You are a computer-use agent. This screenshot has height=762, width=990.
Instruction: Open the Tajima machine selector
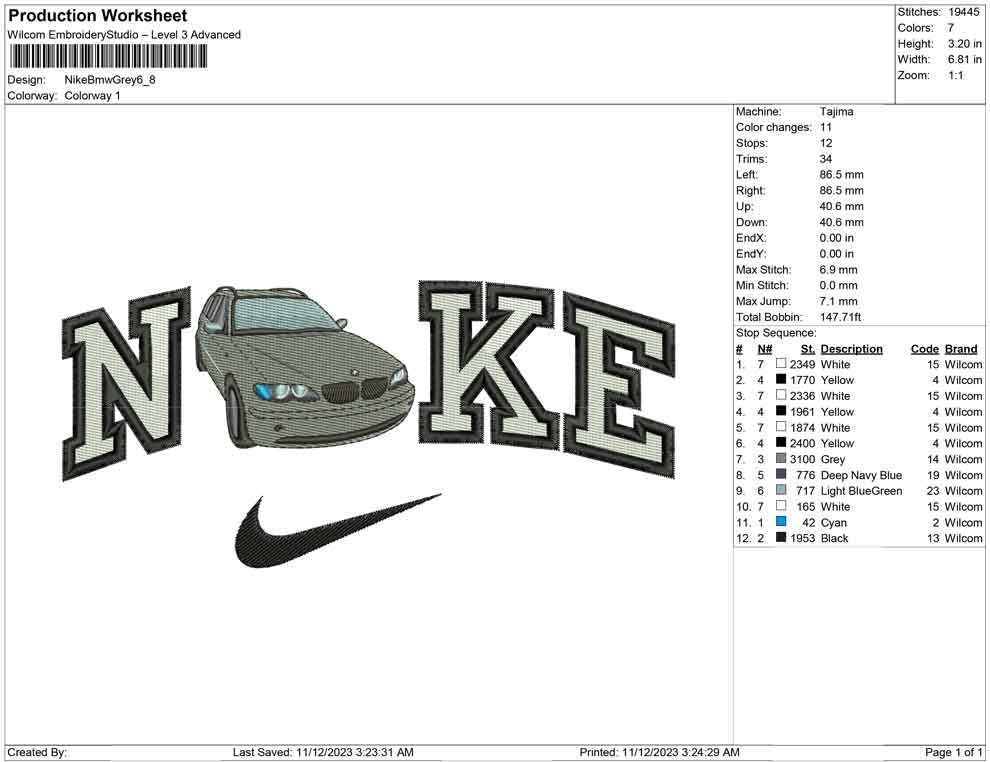836,112
